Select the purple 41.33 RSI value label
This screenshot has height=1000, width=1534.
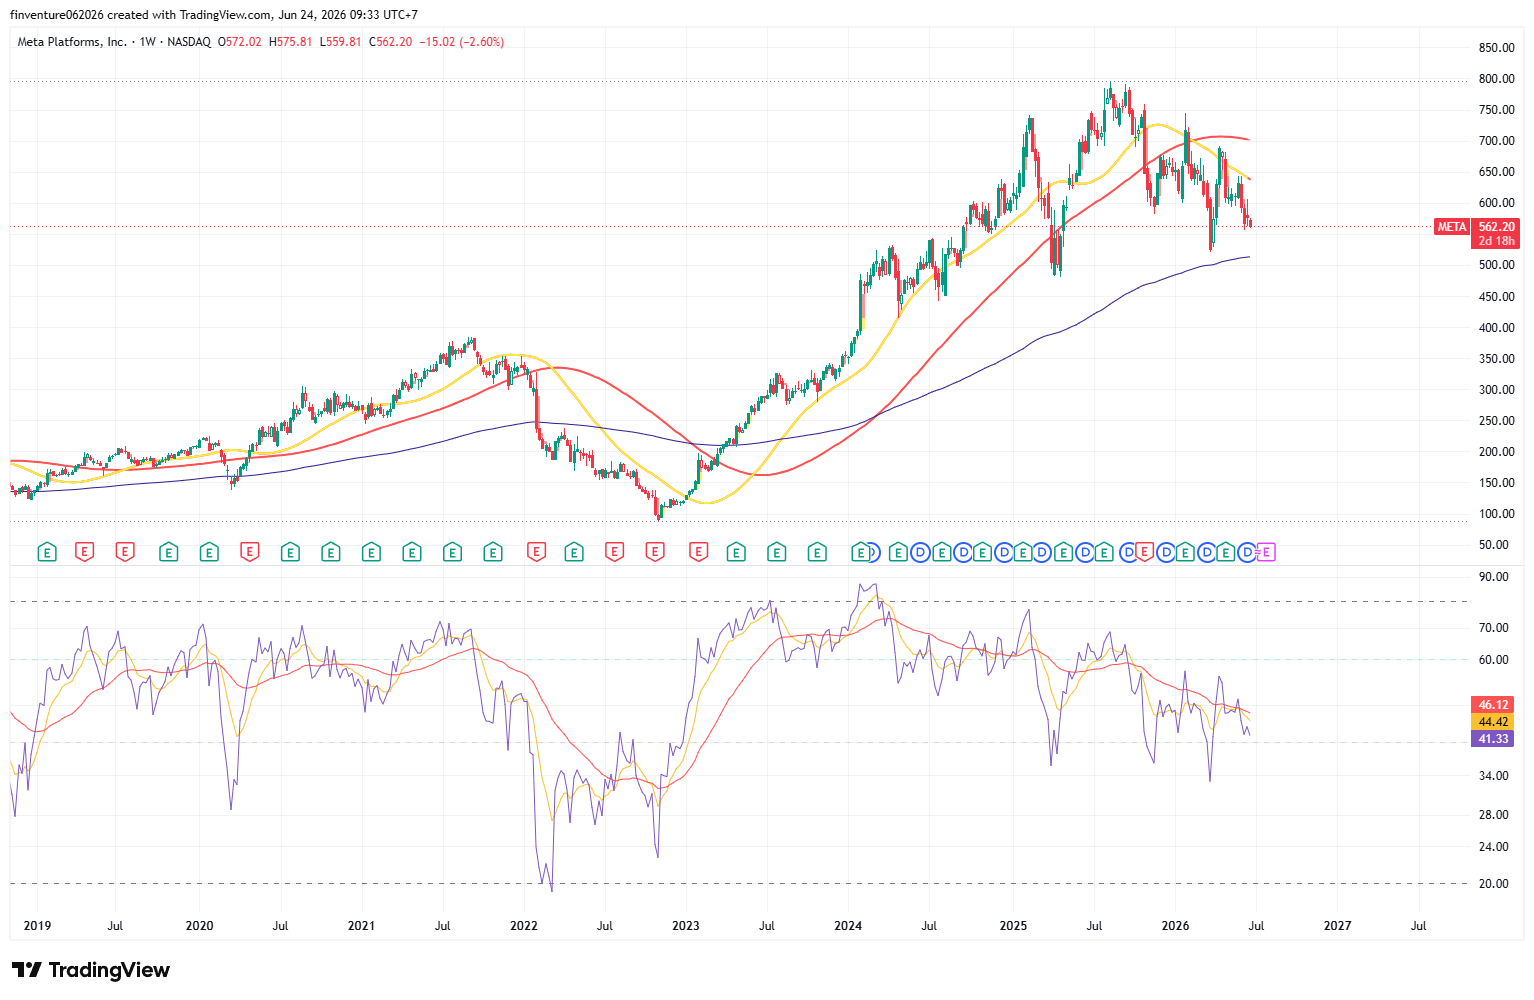[x=1492, y=739]
